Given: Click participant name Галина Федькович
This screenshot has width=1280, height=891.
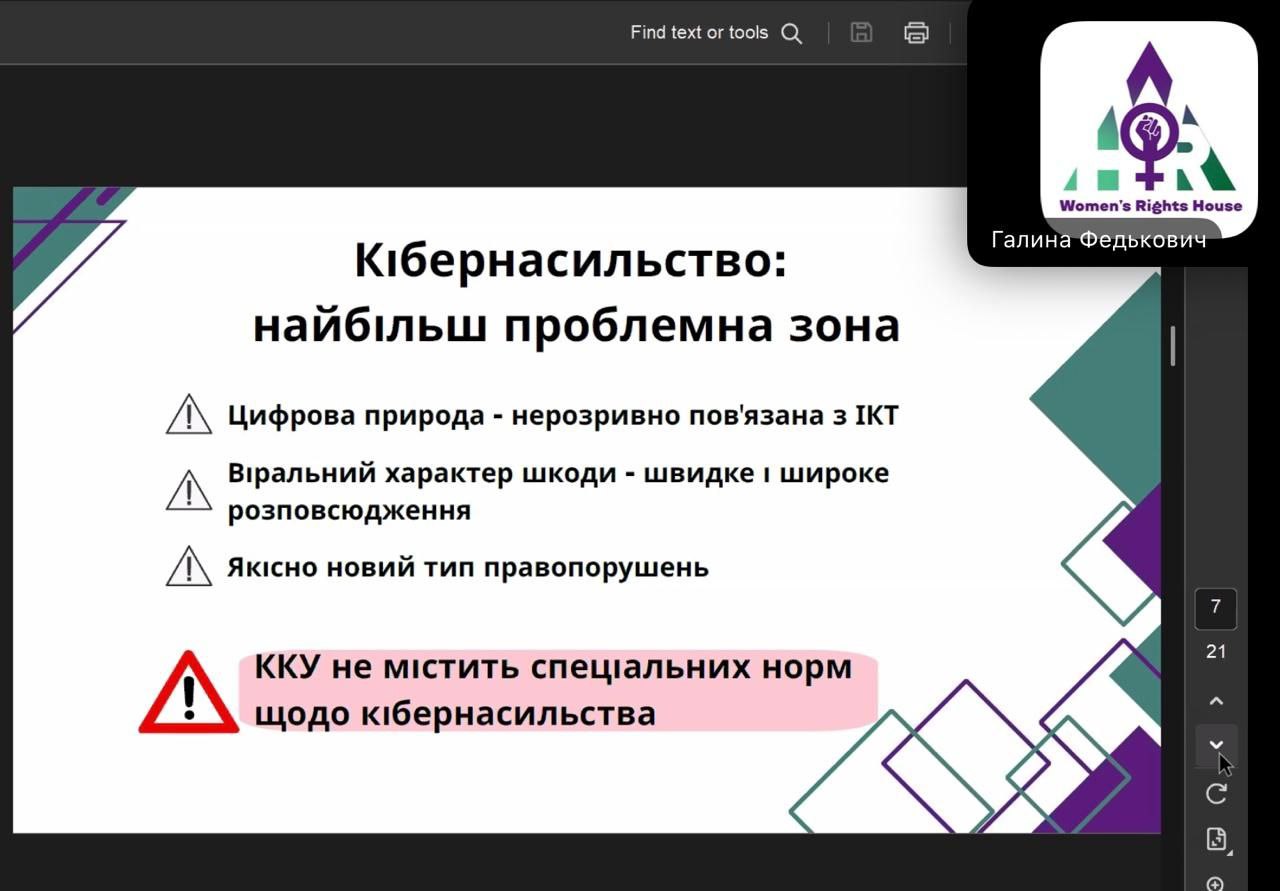Looking at the screenshot, I should (x=1098, y=240).
